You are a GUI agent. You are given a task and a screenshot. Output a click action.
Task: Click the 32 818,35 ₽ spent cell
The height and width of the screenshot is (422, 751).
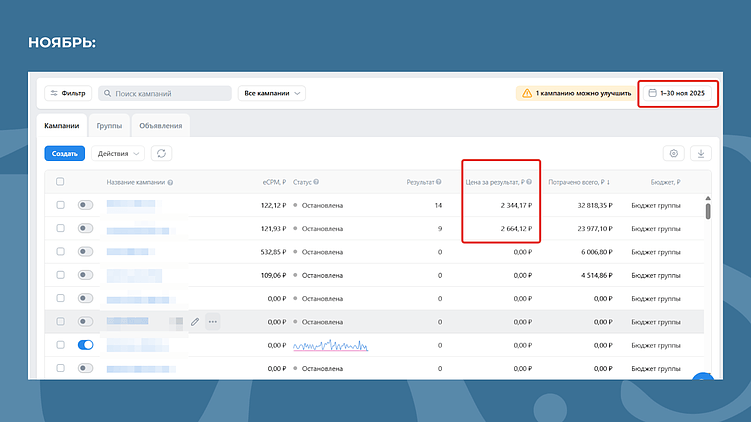click(x=595, y=205)
